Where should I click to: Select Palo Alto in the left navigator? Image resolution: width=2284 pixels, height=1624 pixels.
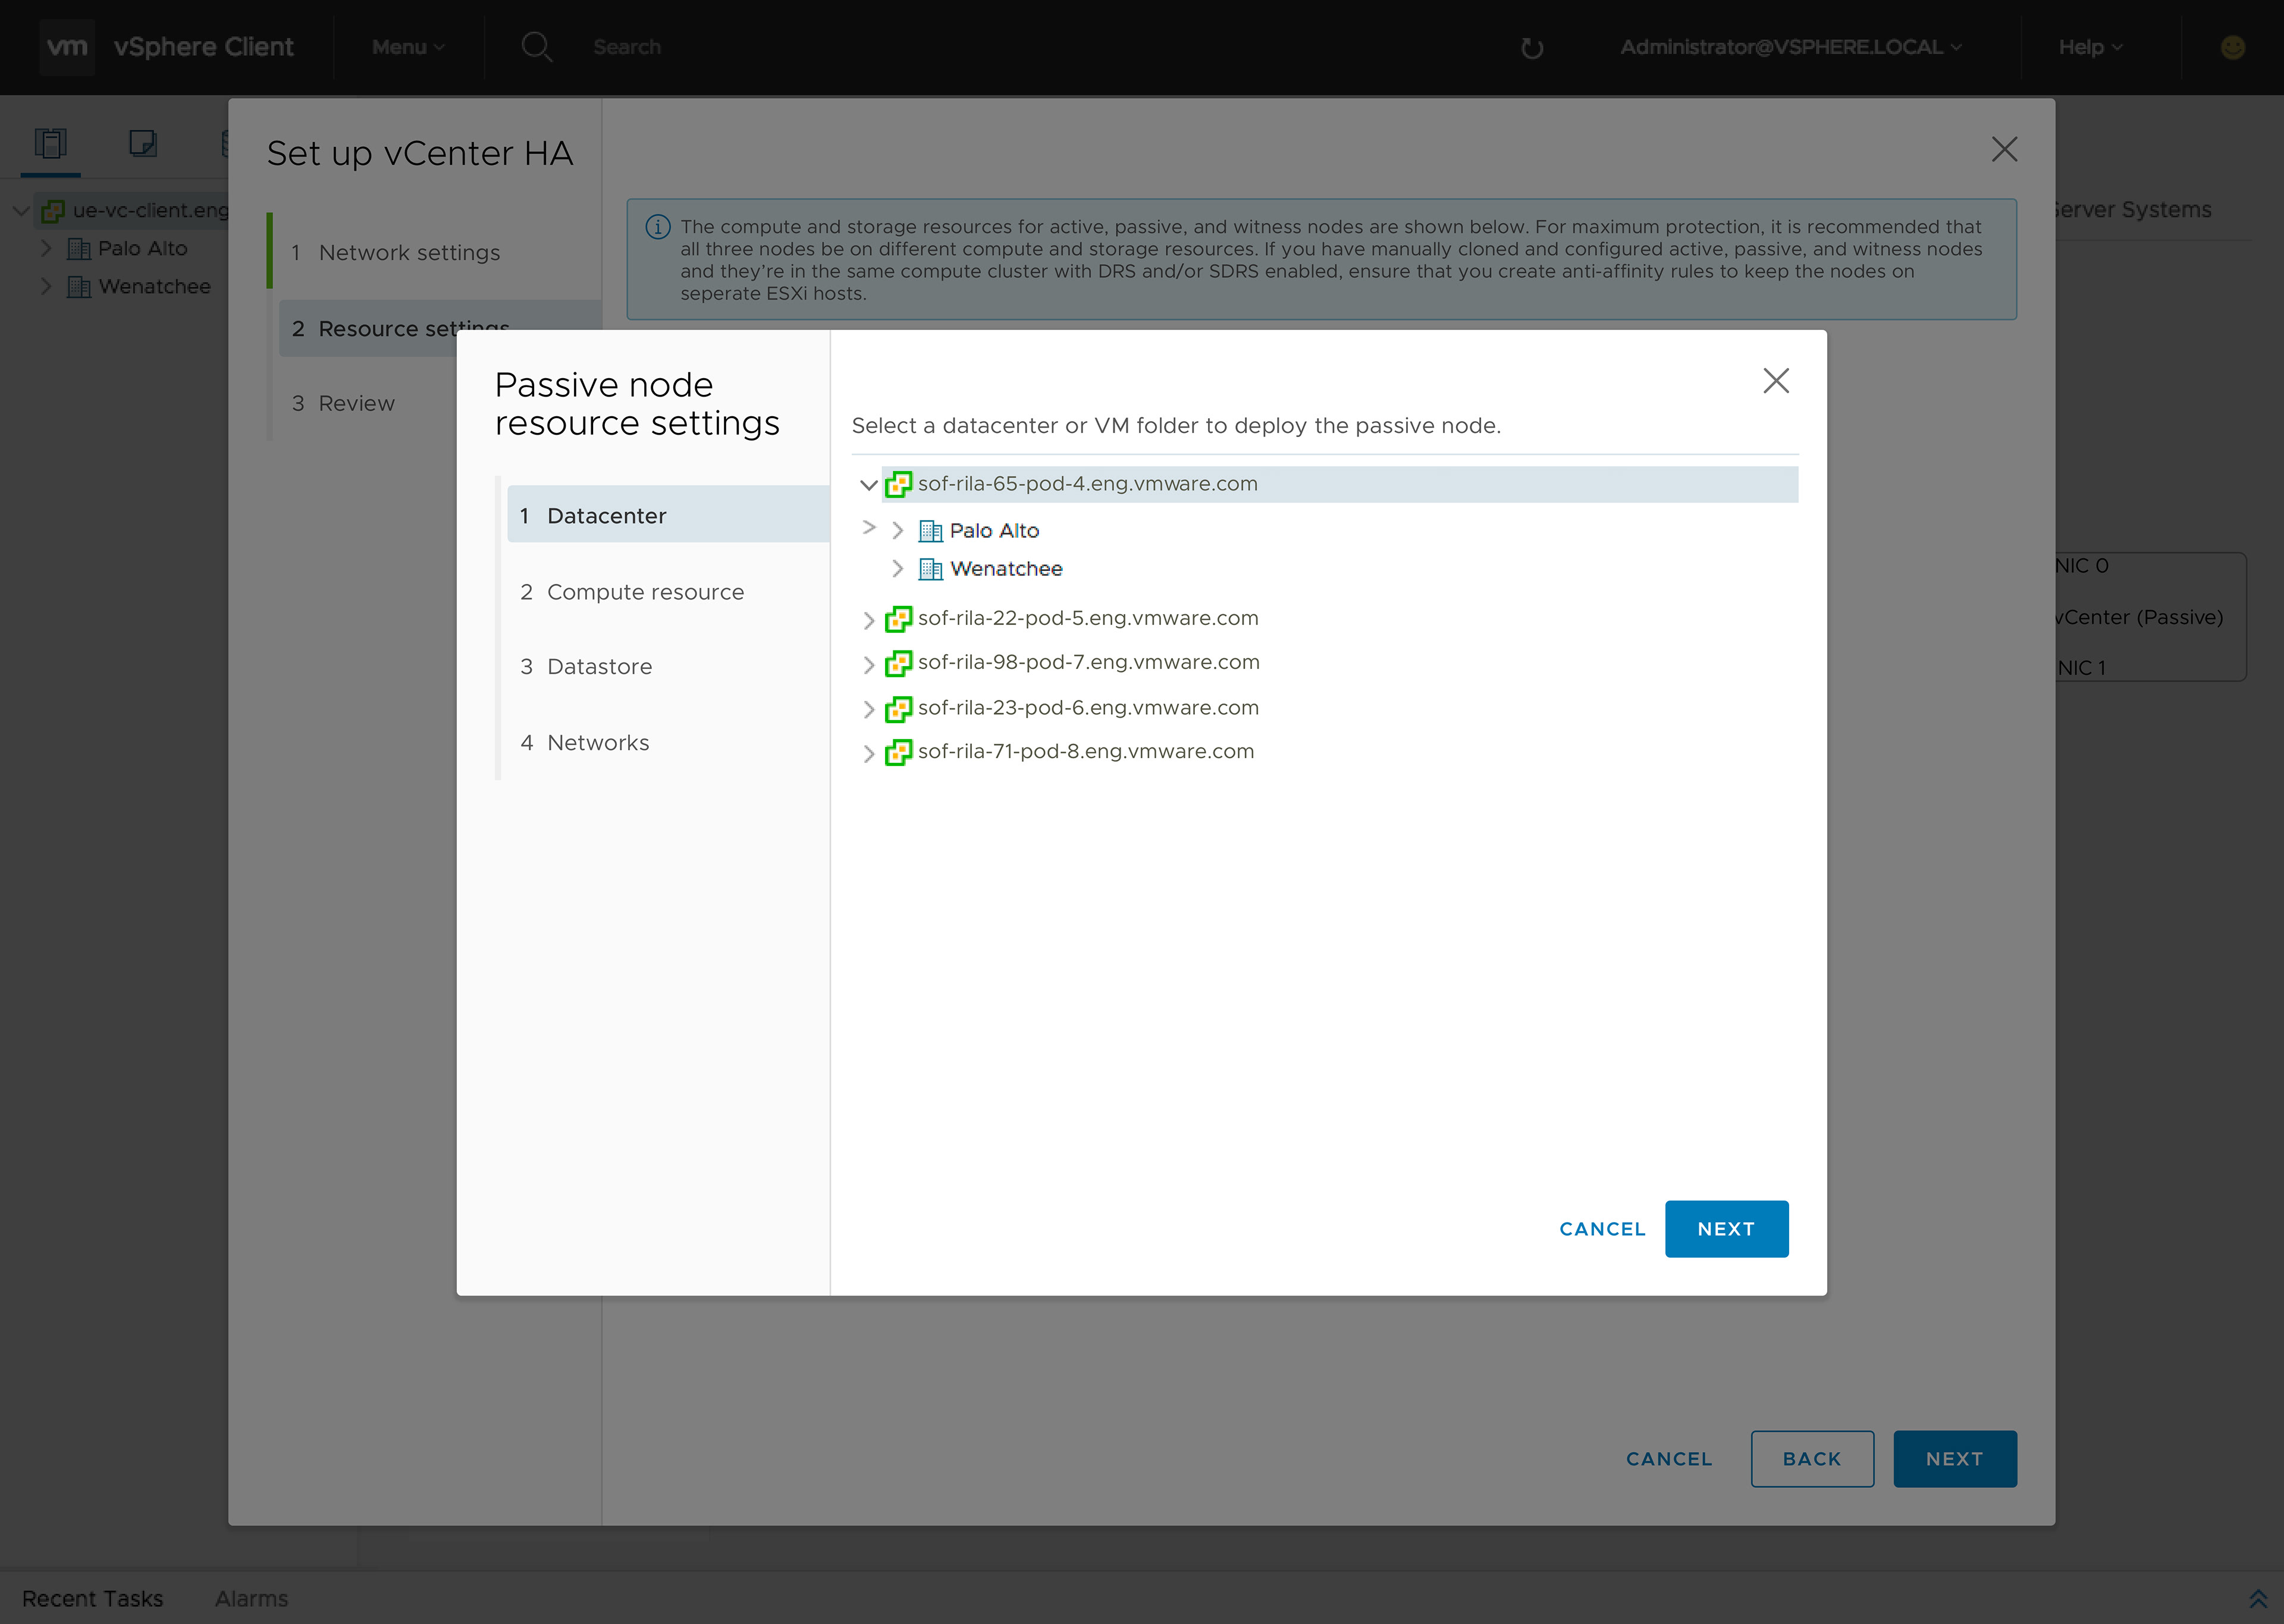(x=143, y=249)
